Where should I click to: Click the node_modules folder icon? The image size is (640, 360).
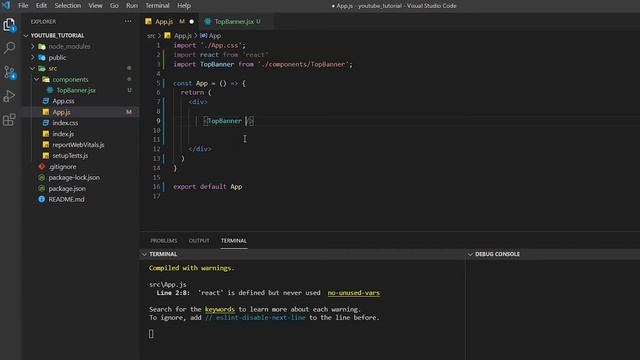pyautogui.click(x=42, y=47)
